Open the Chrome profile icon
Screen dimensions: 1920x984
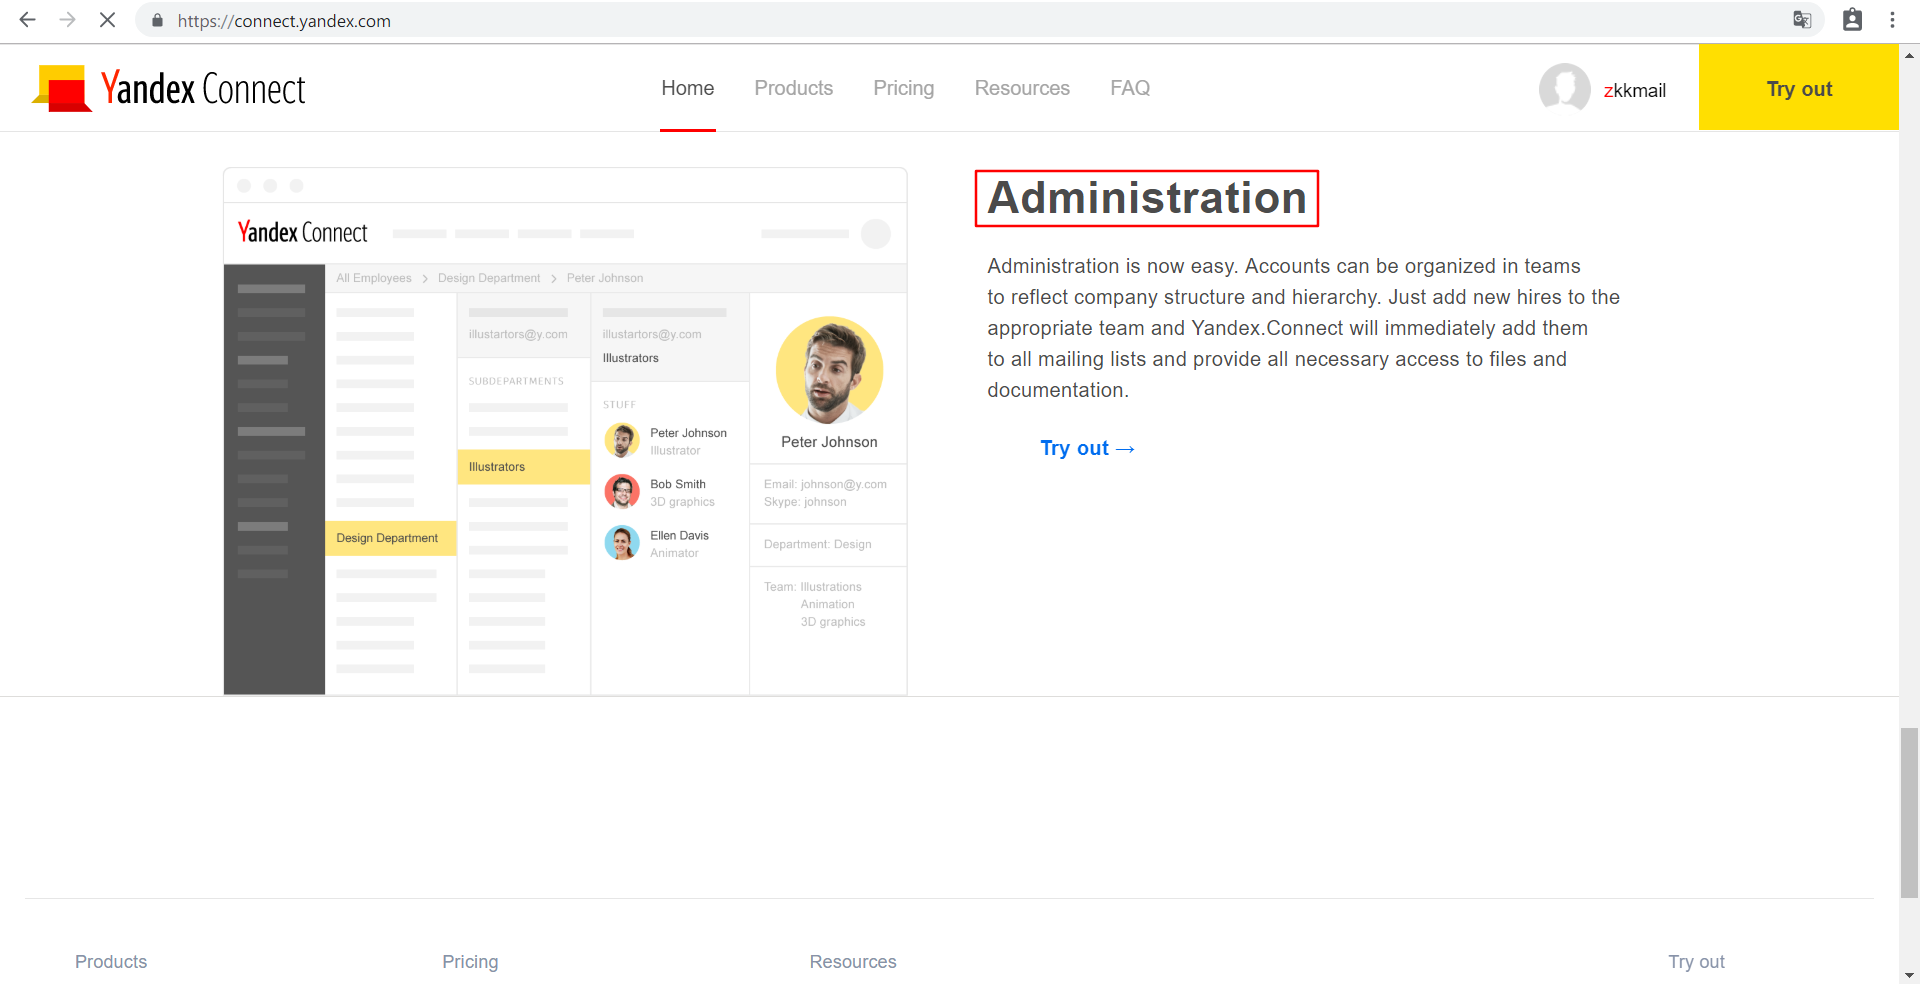[x=1852, y=20]
